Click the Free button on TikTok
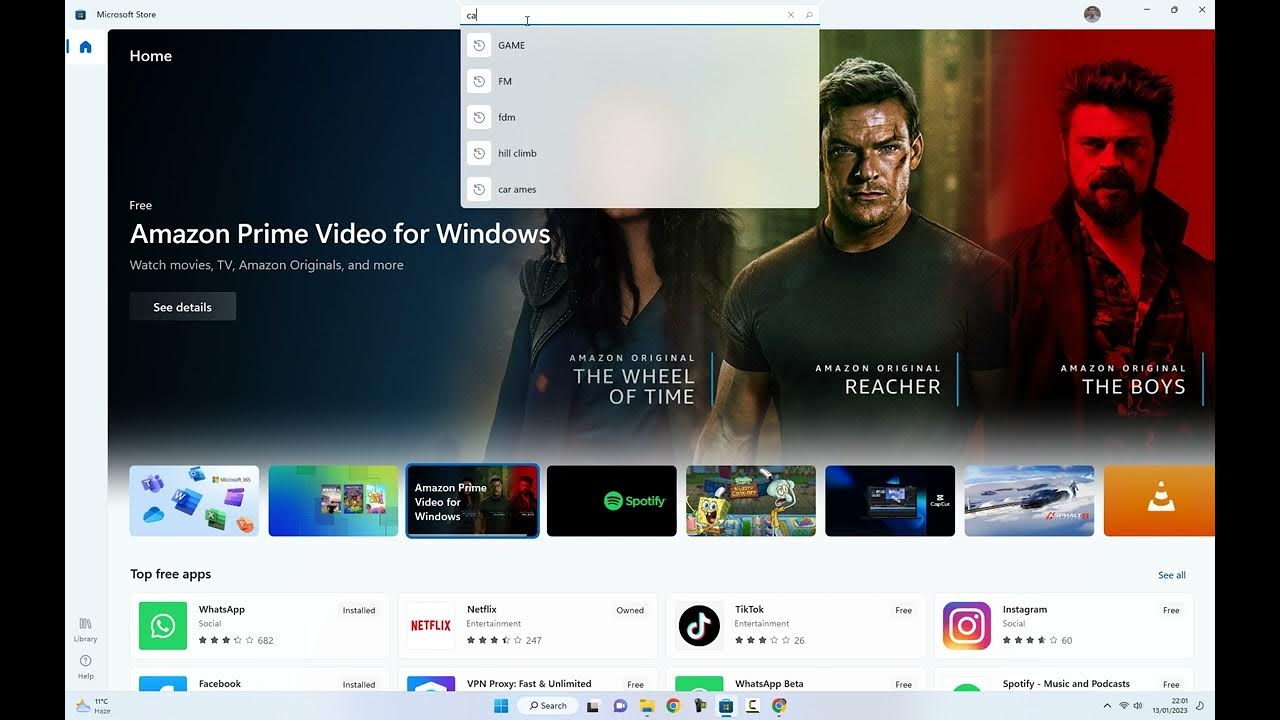This screenshot has width=1280, height=720. pos(904,610)
